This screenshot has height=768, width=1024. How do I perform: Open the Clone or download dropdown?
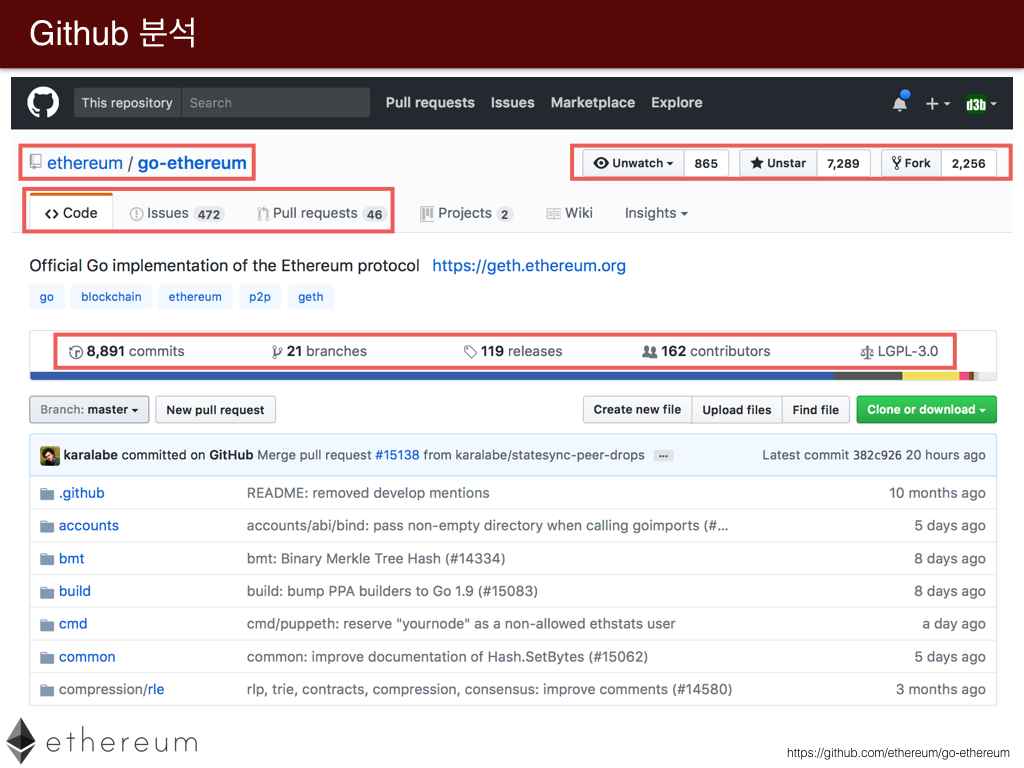click(x=927, y=409)
